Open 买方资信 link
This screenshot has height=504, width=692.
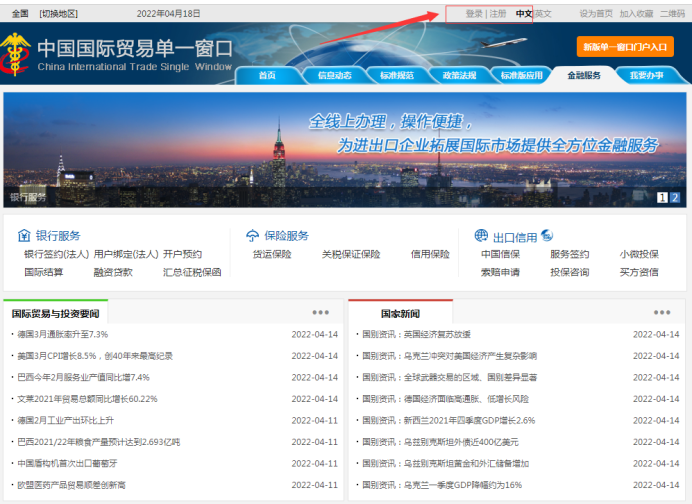pos(639,272)
